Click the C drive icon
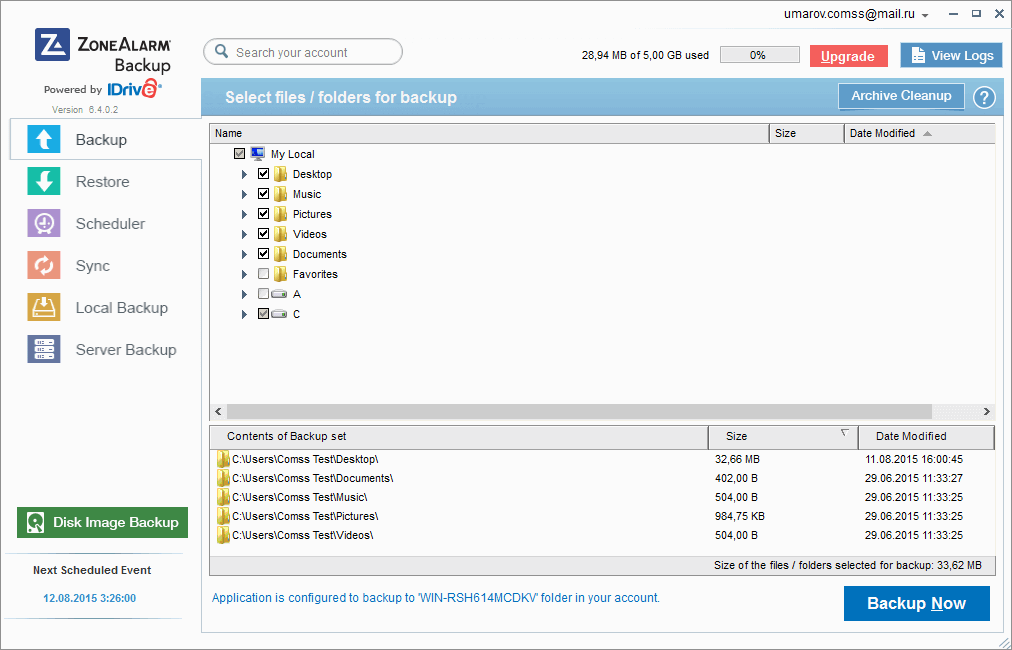 pos(279,314)
